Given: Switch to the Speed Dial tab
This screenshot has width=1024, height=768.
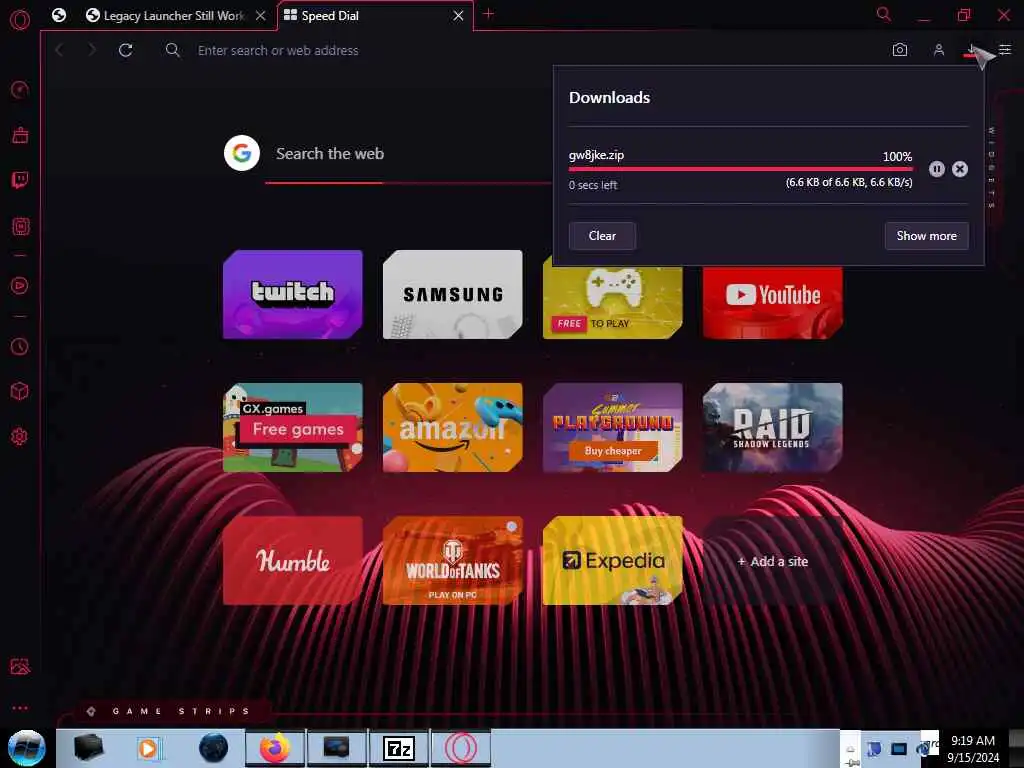Looking at the screenshot, I should (x=375, y=16).
